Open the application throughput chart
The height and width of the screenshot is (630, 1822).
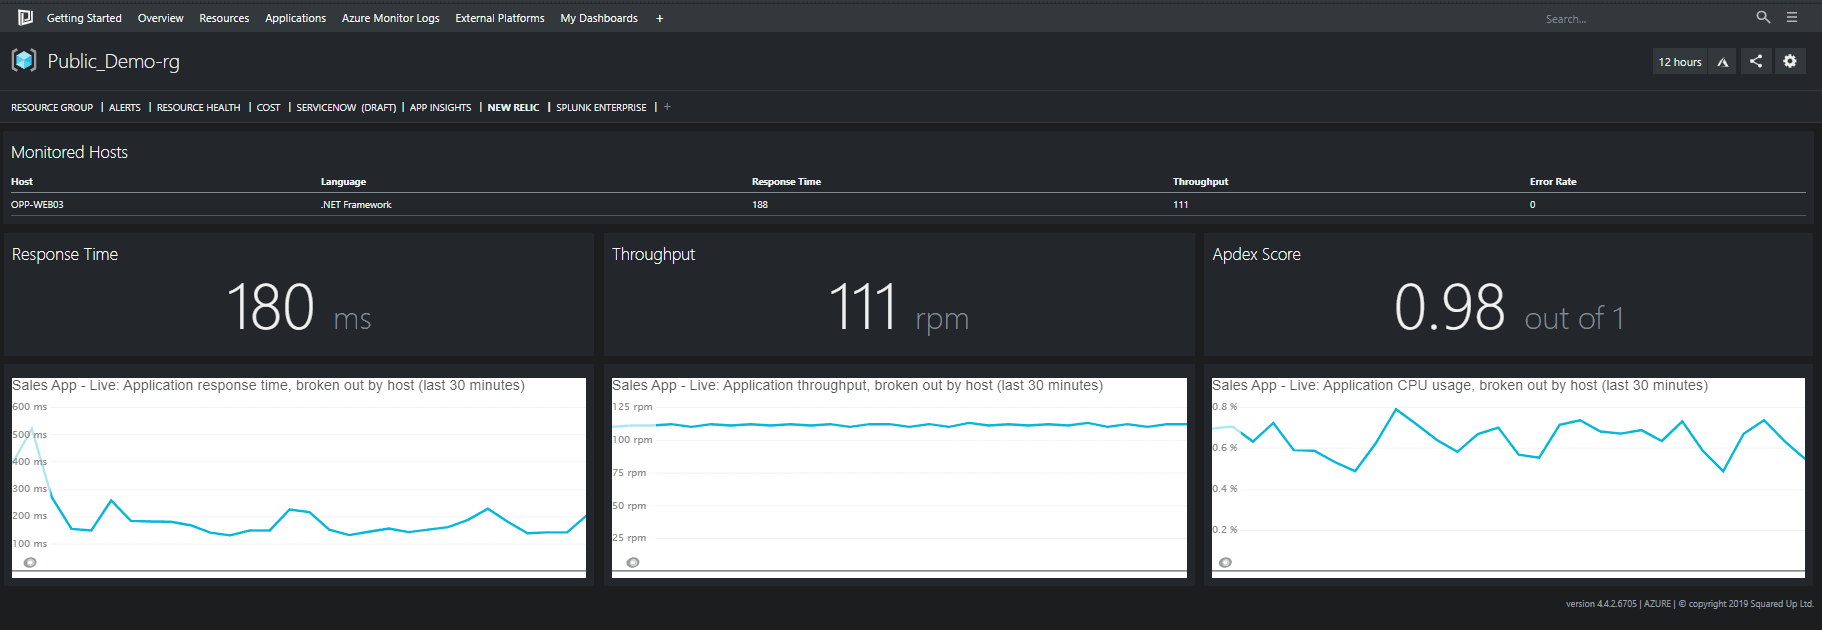(x=899, y=478)
